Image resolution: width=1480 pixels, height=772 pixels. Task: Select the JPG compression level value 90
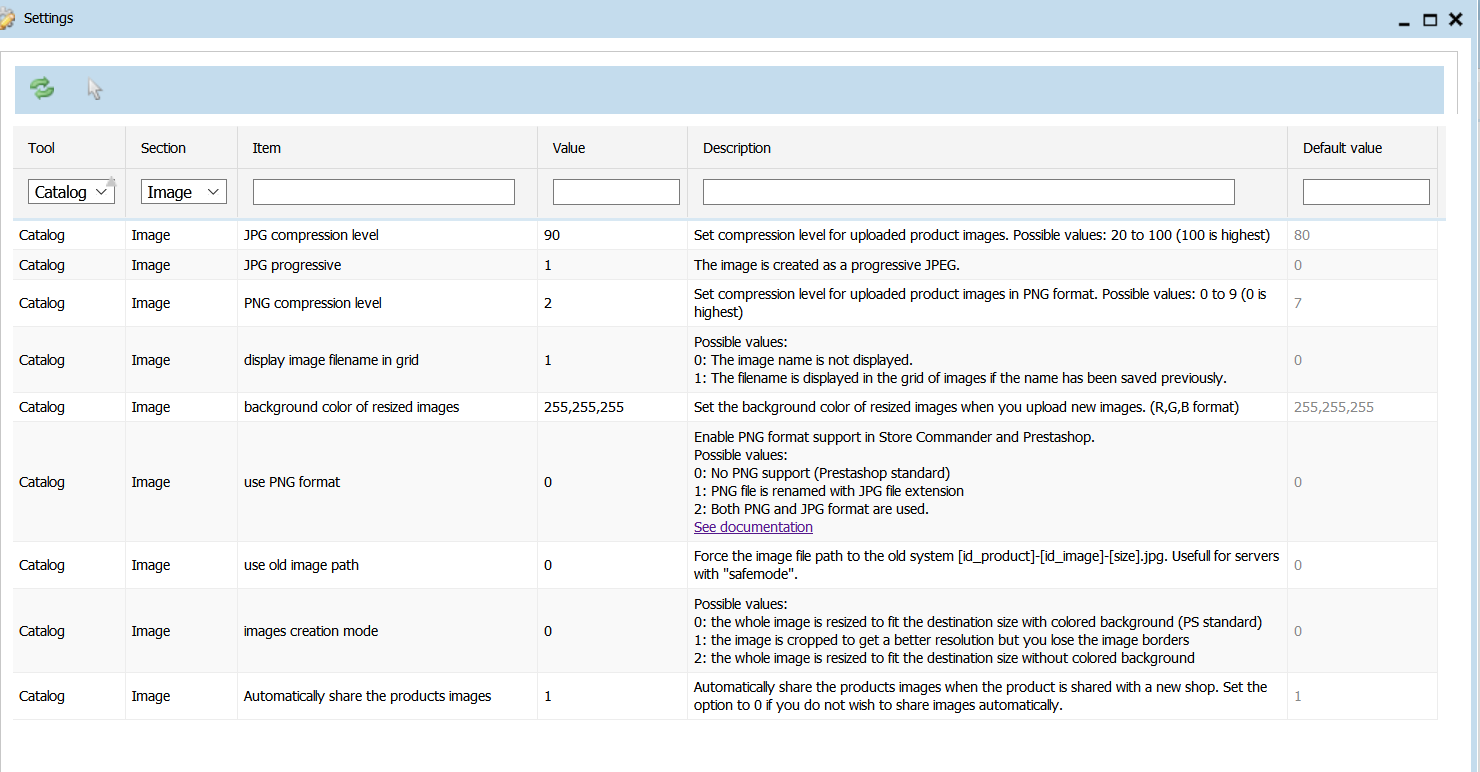coord(552,236)
